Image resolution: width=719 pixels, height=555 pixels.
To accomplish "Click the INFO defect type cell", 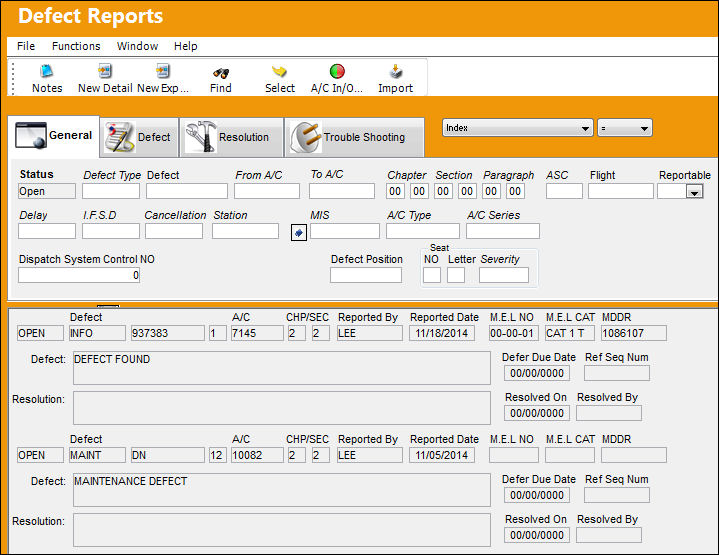I will click(x=97, y=333).
